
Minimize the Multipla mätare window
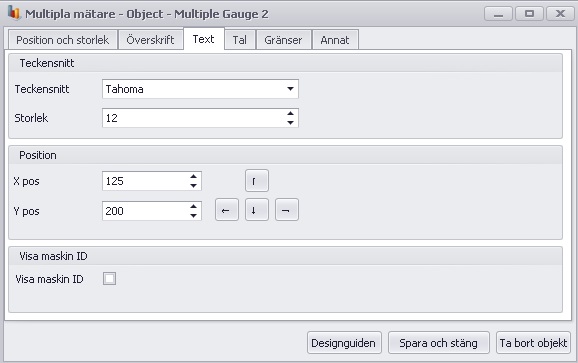point(498,14)
